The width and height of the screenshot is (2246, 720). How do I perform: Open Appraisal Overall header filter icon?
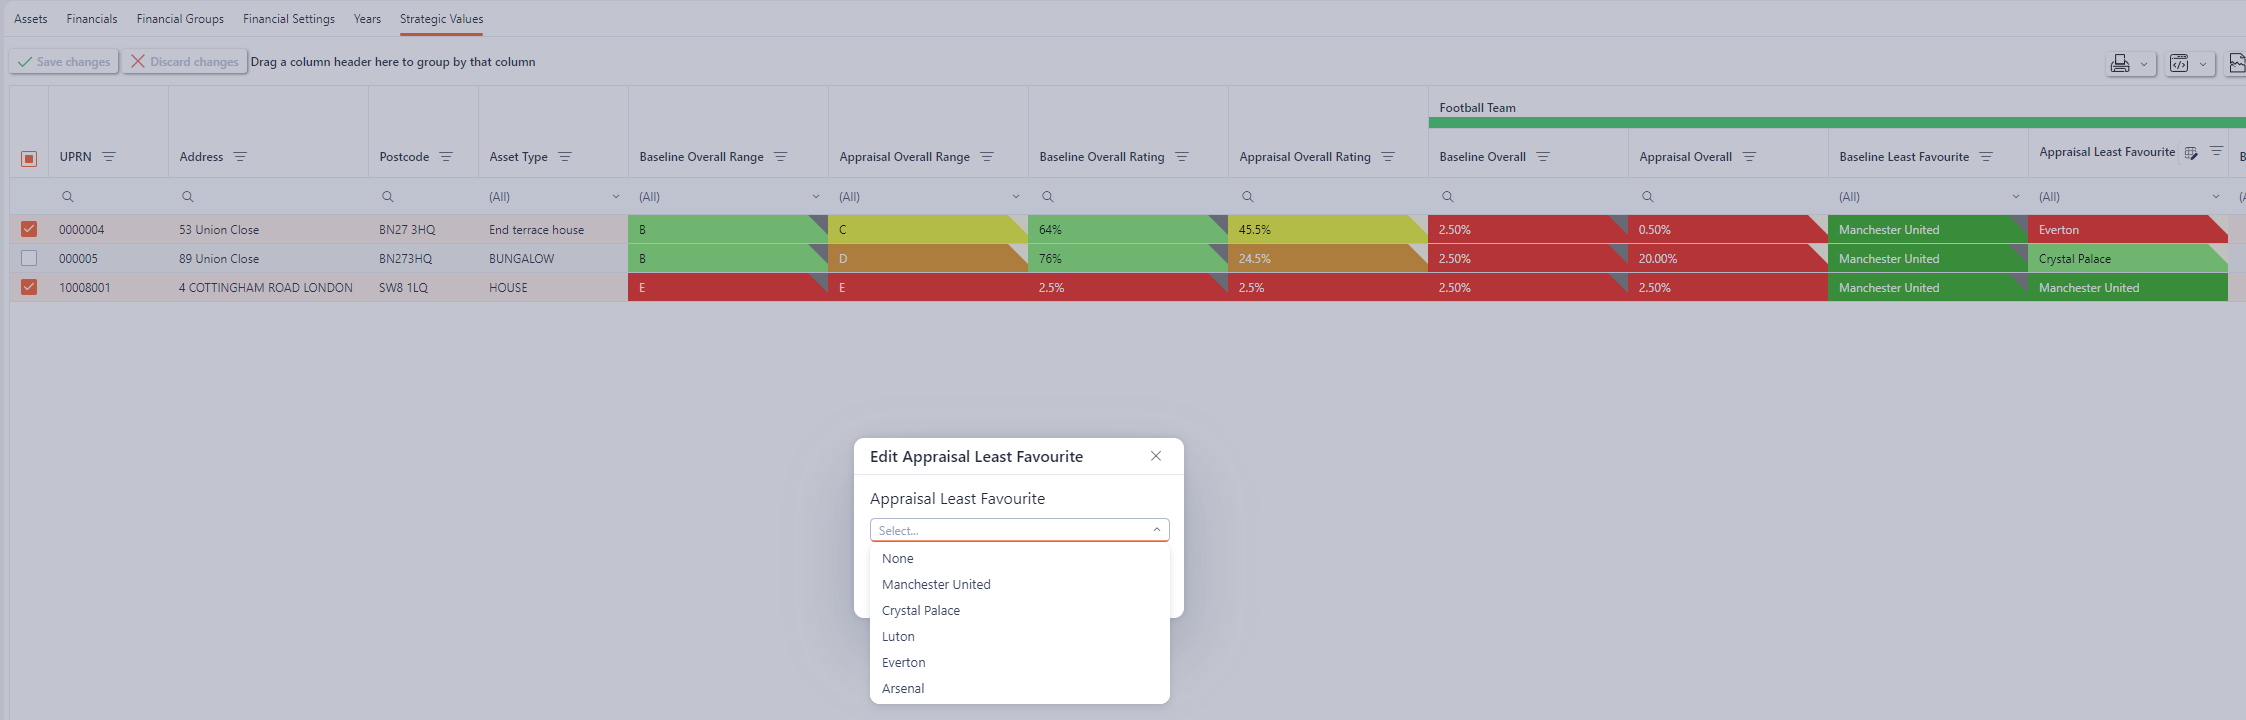coord(1749,157)
